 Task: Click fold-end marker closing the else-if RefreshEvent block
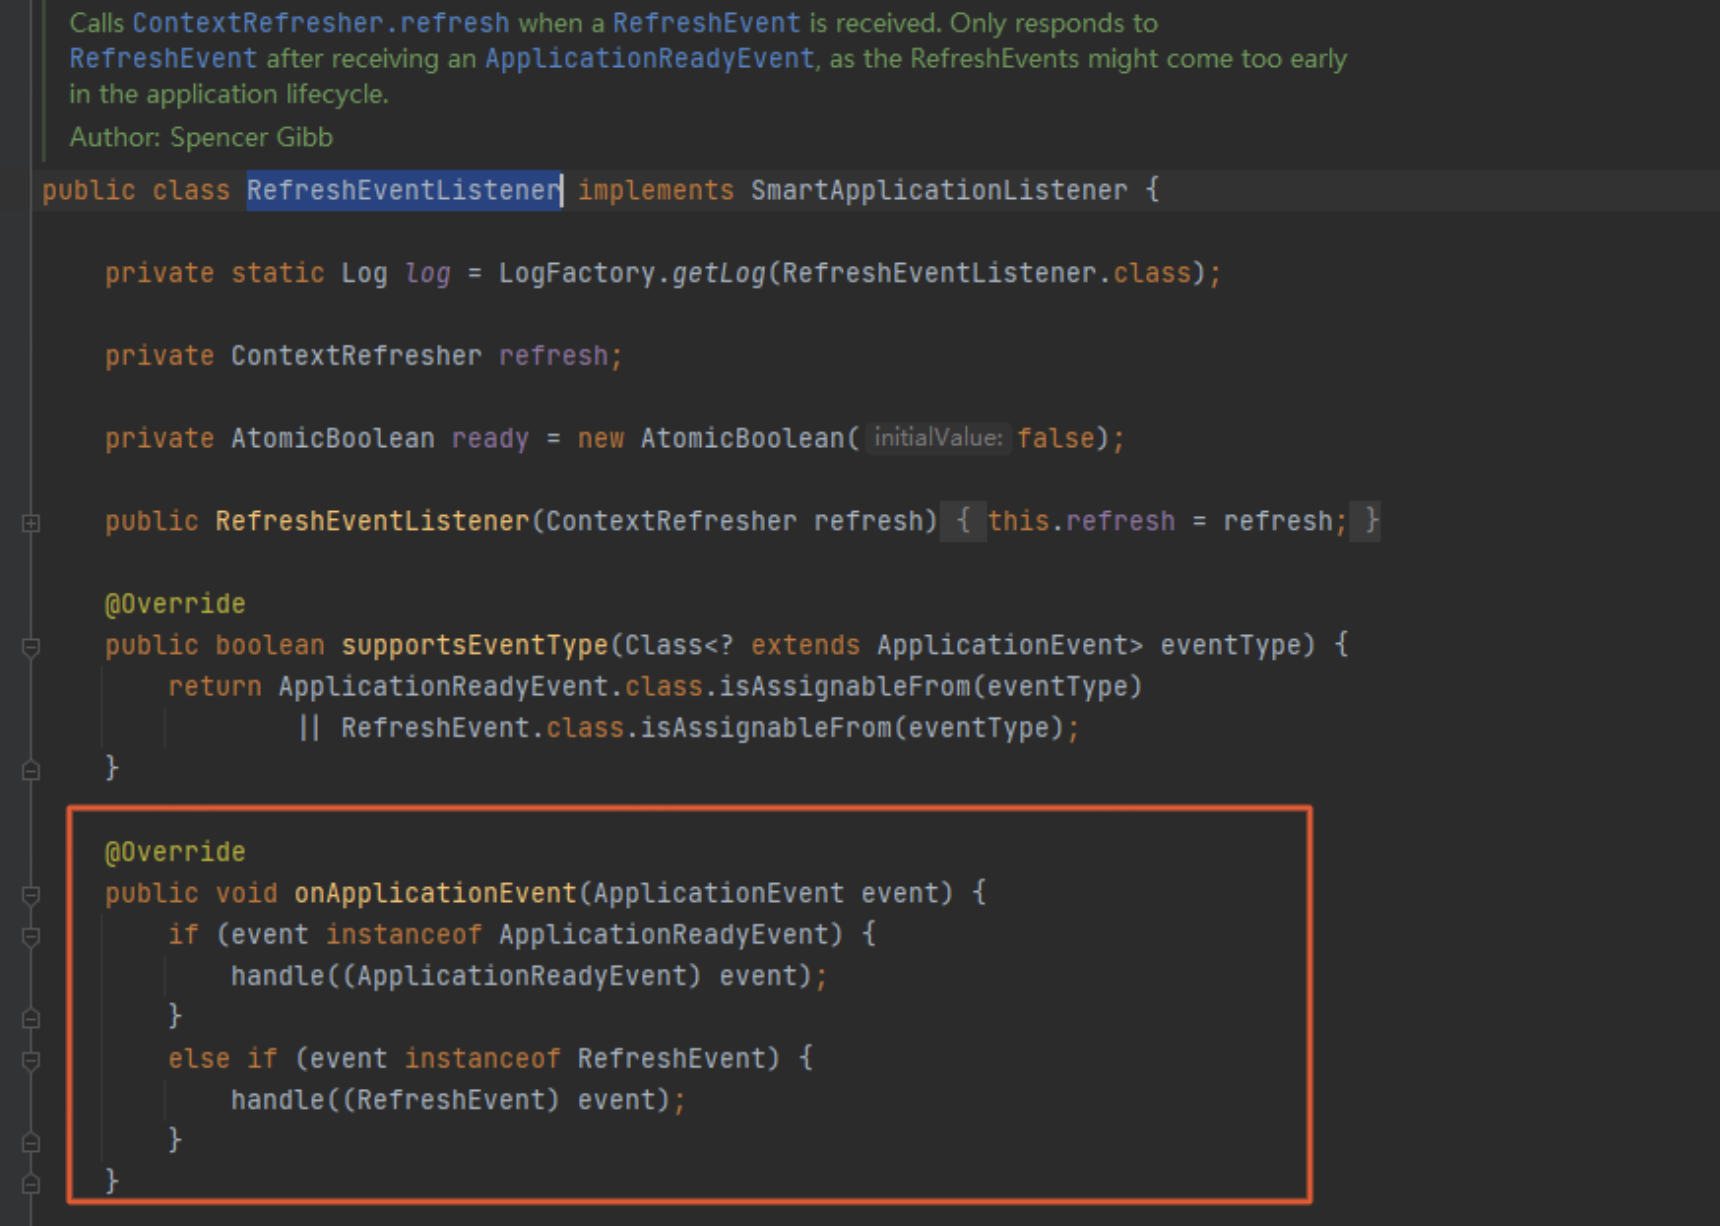click(x=31, y=1142)
